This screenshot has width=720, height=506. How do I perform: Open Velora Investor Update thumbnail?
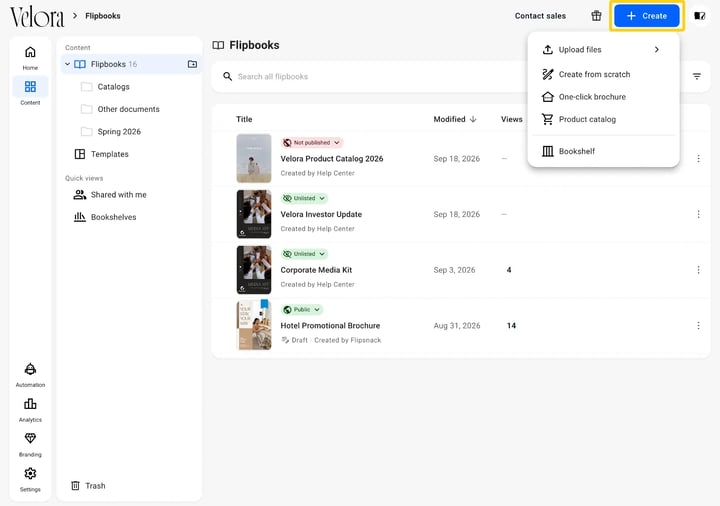point(254,214)
